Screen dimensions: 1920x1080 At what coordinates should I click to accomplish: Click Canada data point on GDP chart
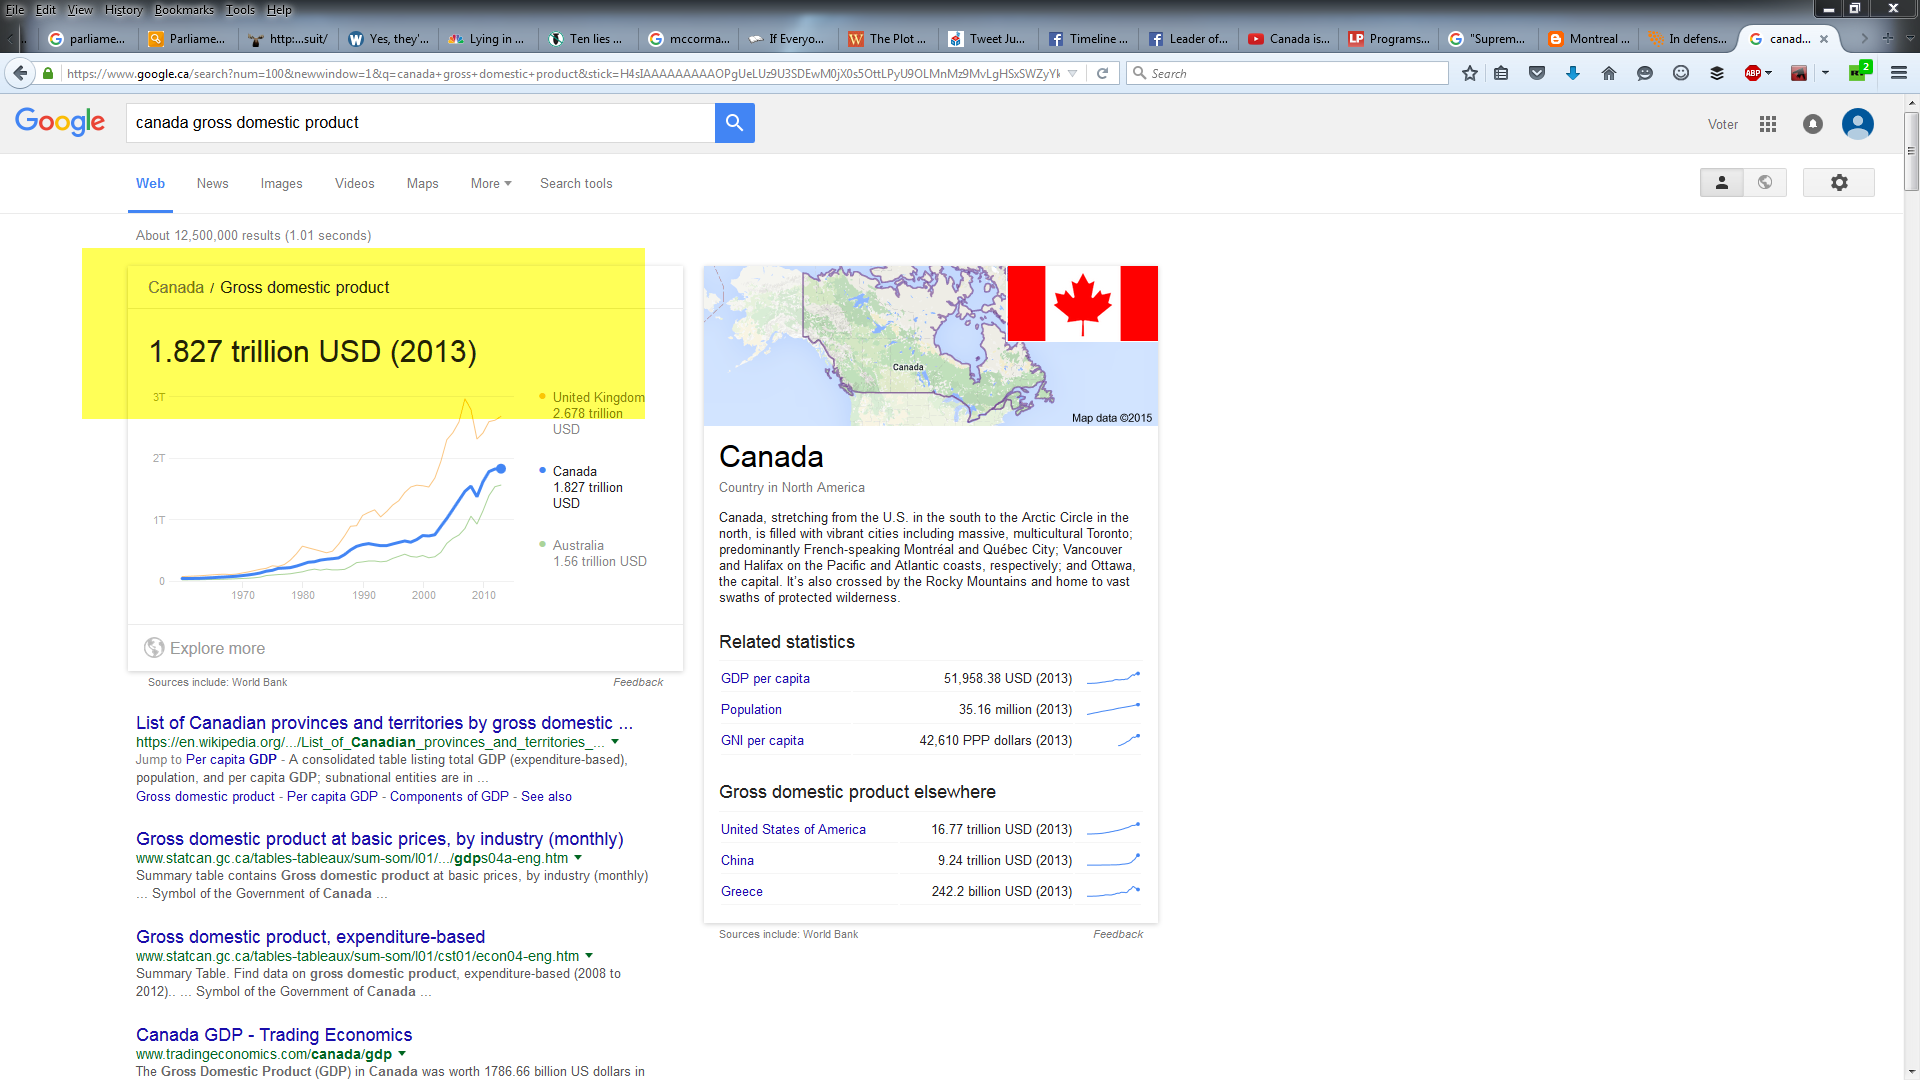click(501, 469)
